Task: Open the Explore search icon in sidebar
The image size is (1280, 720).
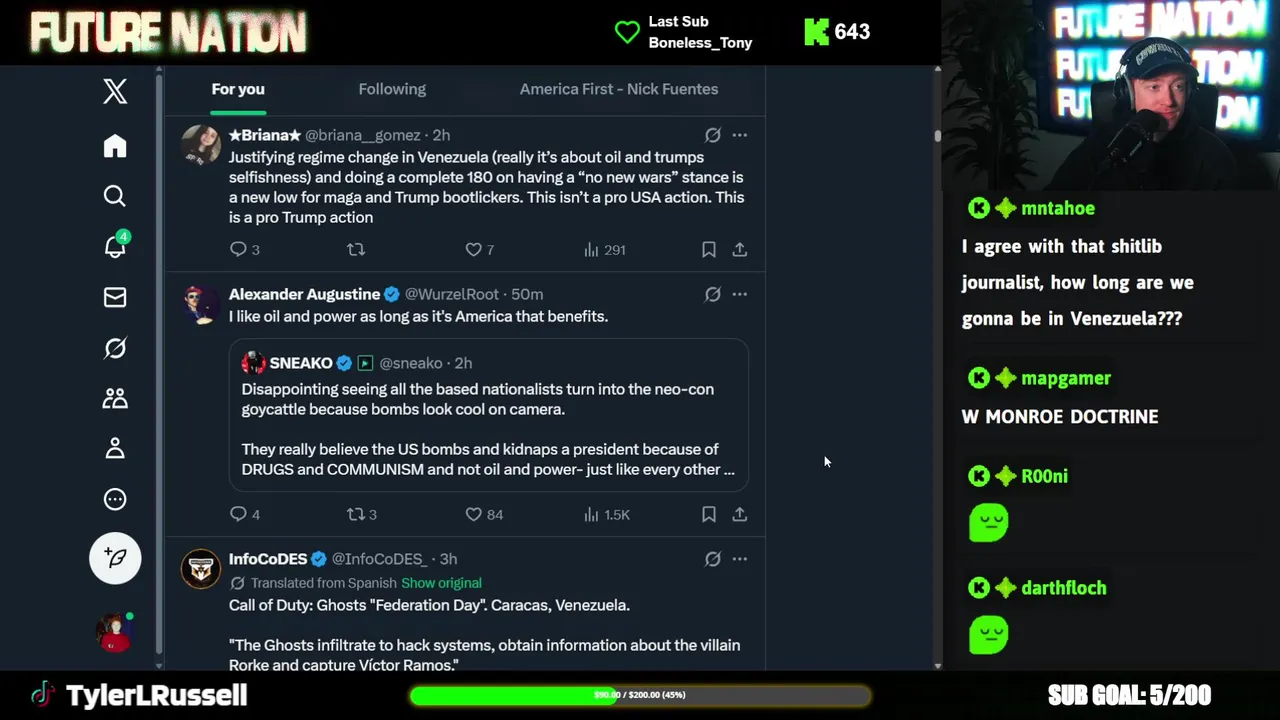Action: click(115, 196)
